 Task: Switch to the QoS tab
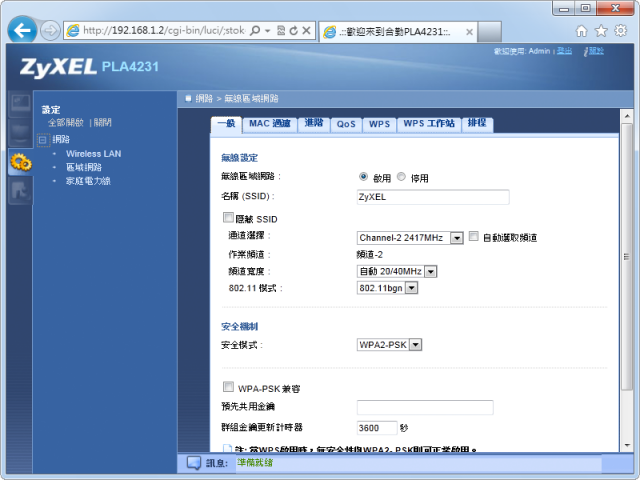pyautogui.click(x=346, y=124)
